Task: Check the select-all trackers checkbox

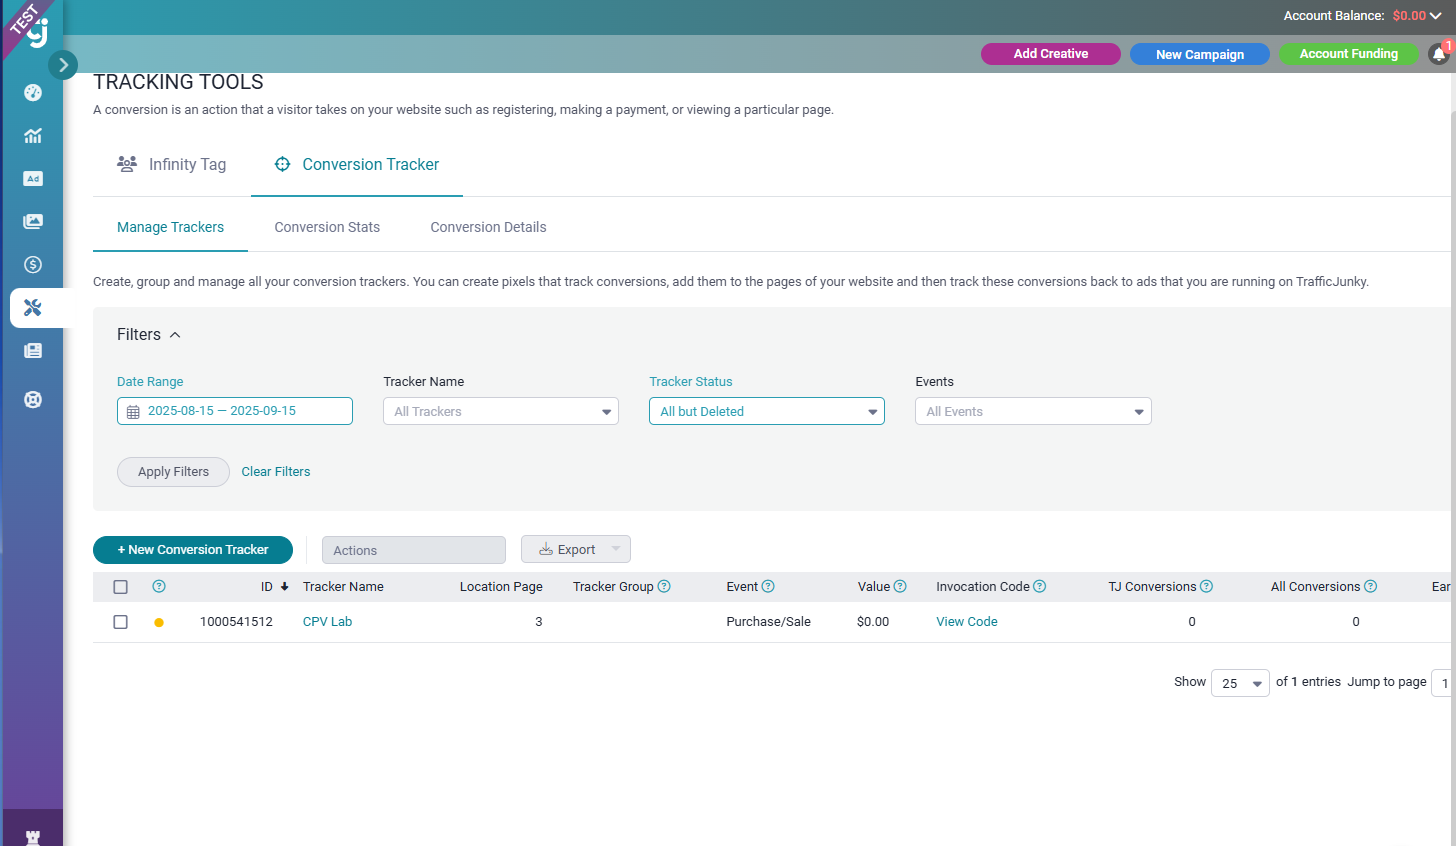Action: click(121, 587)
